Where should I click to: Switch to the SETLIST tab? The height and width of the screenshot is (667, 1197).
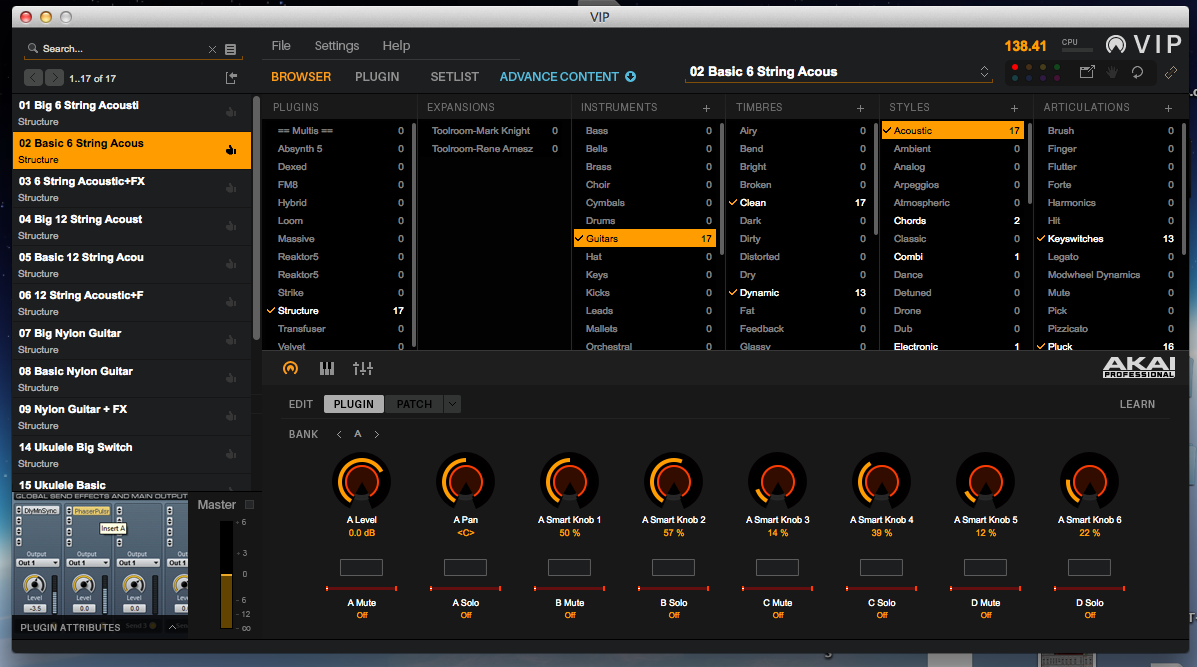454,76
